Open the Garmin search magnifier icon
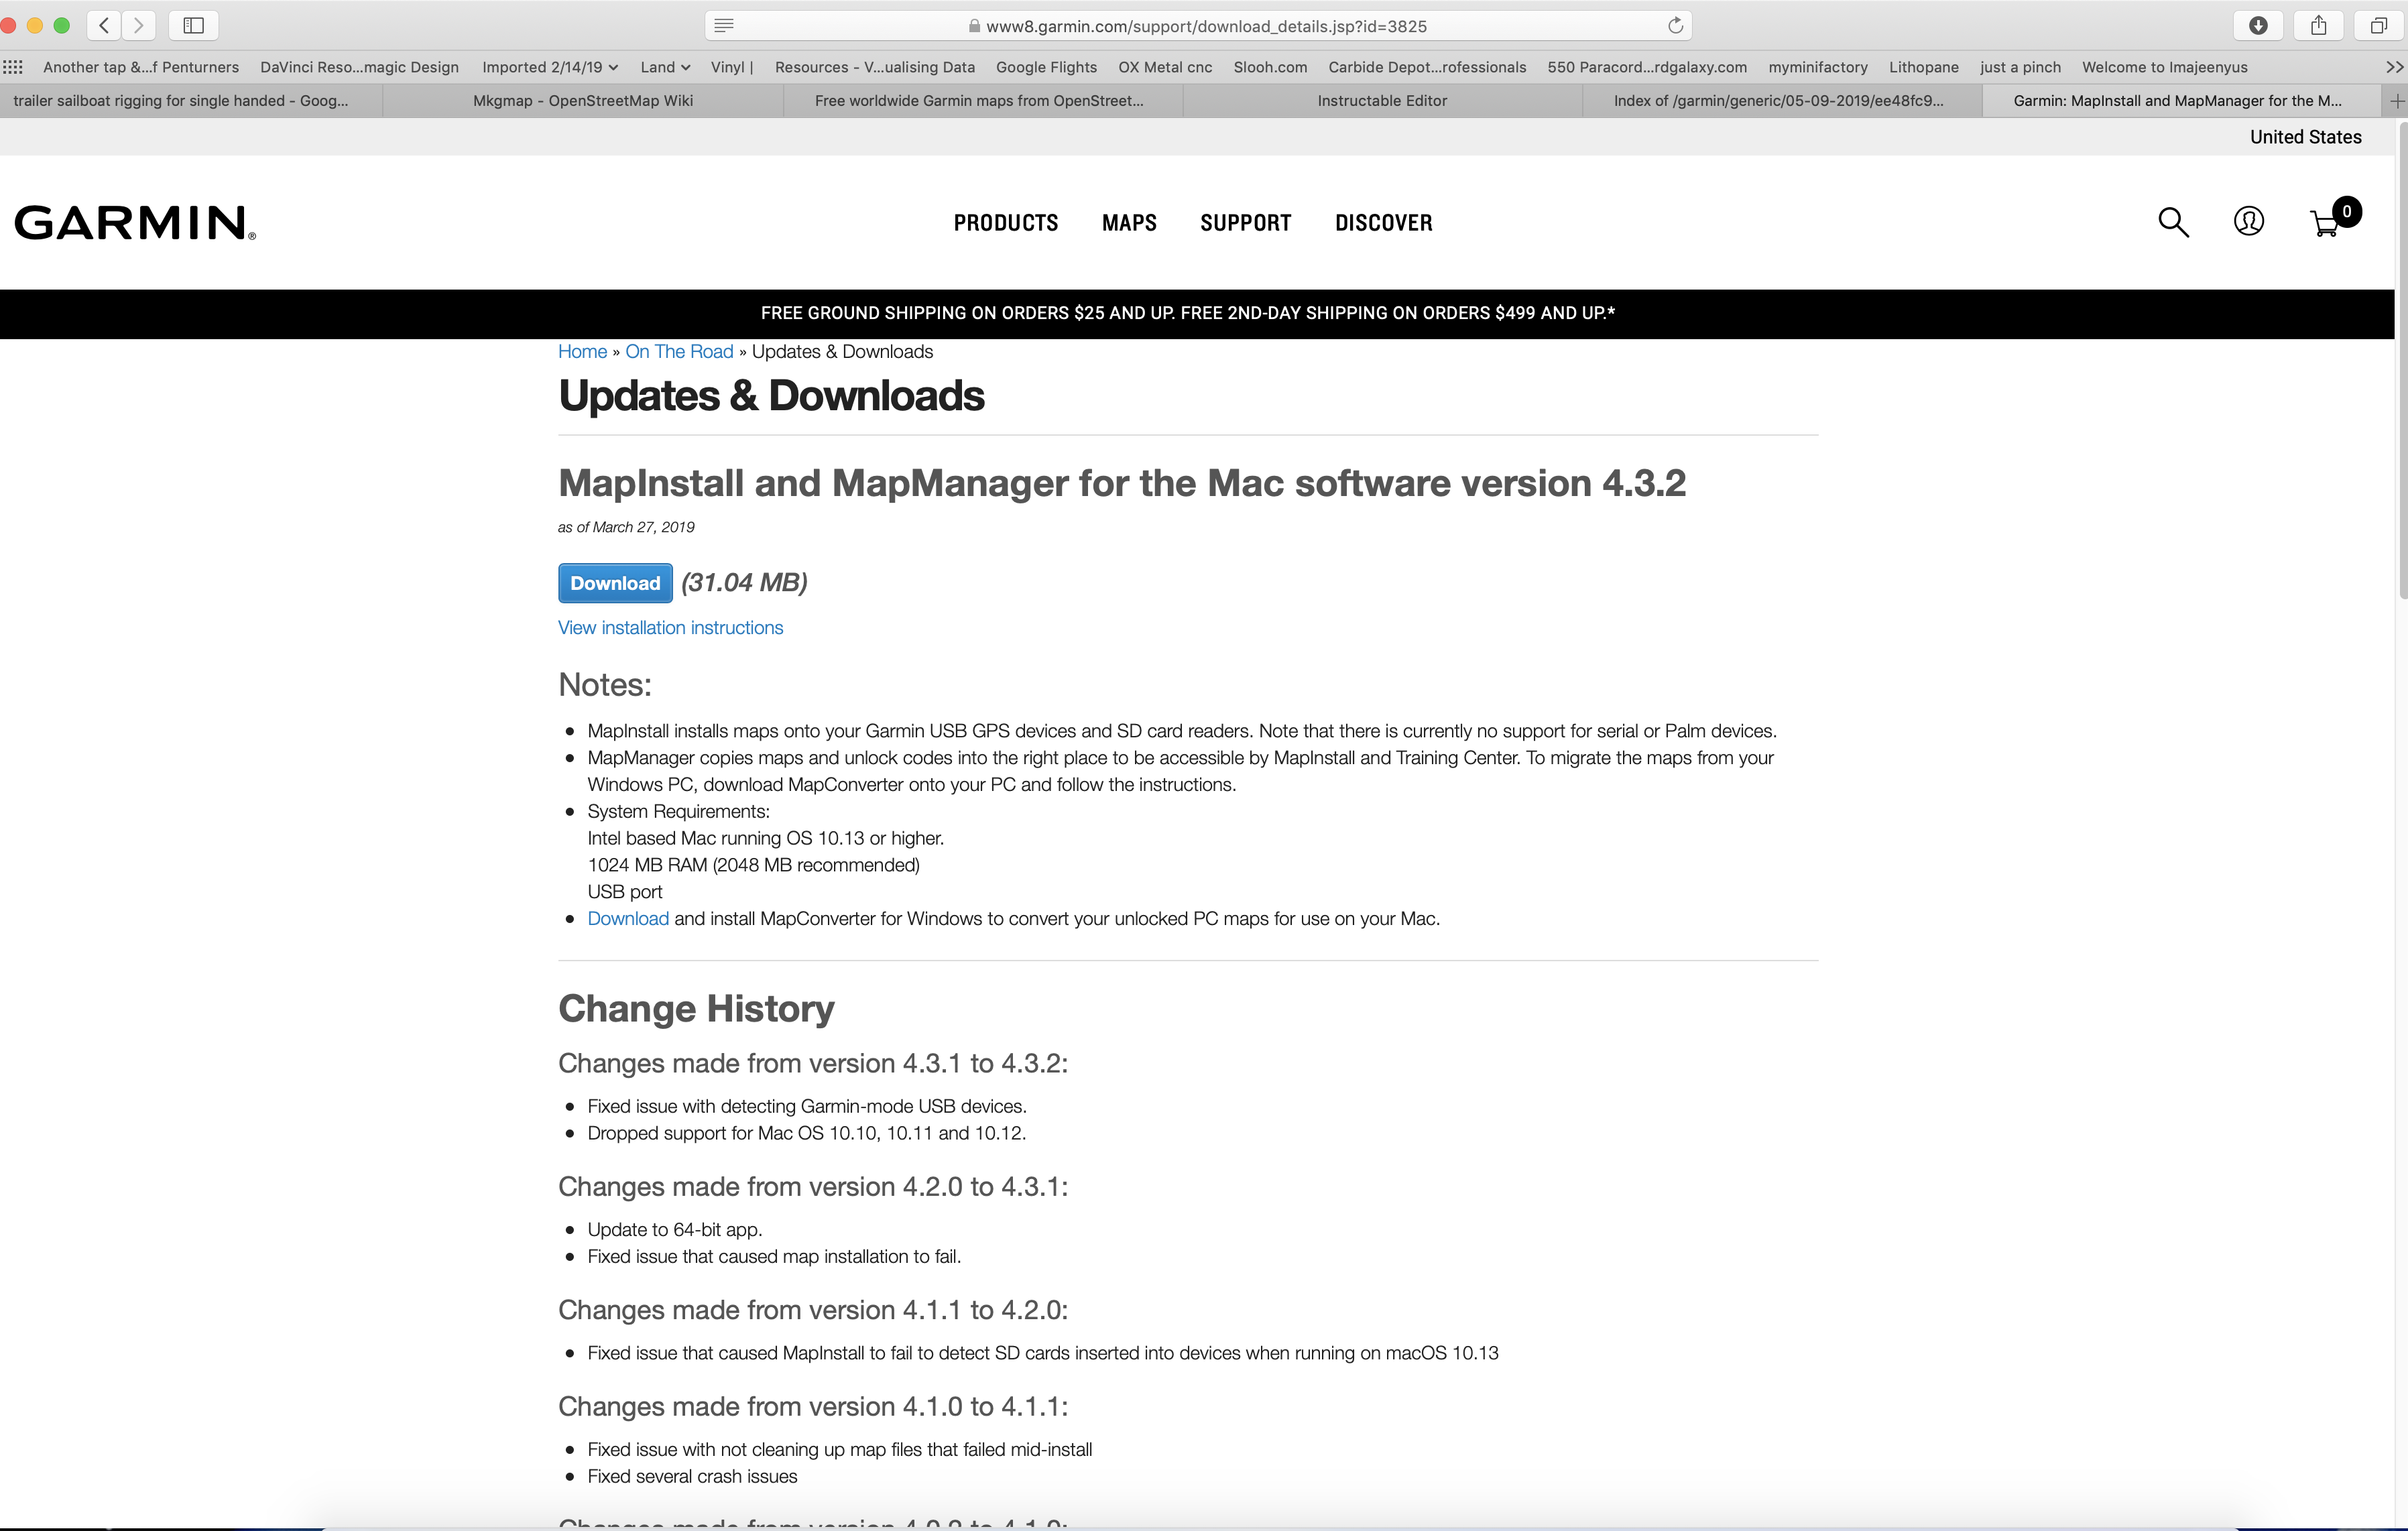 pyautogui.click(x=2173, y=222)
